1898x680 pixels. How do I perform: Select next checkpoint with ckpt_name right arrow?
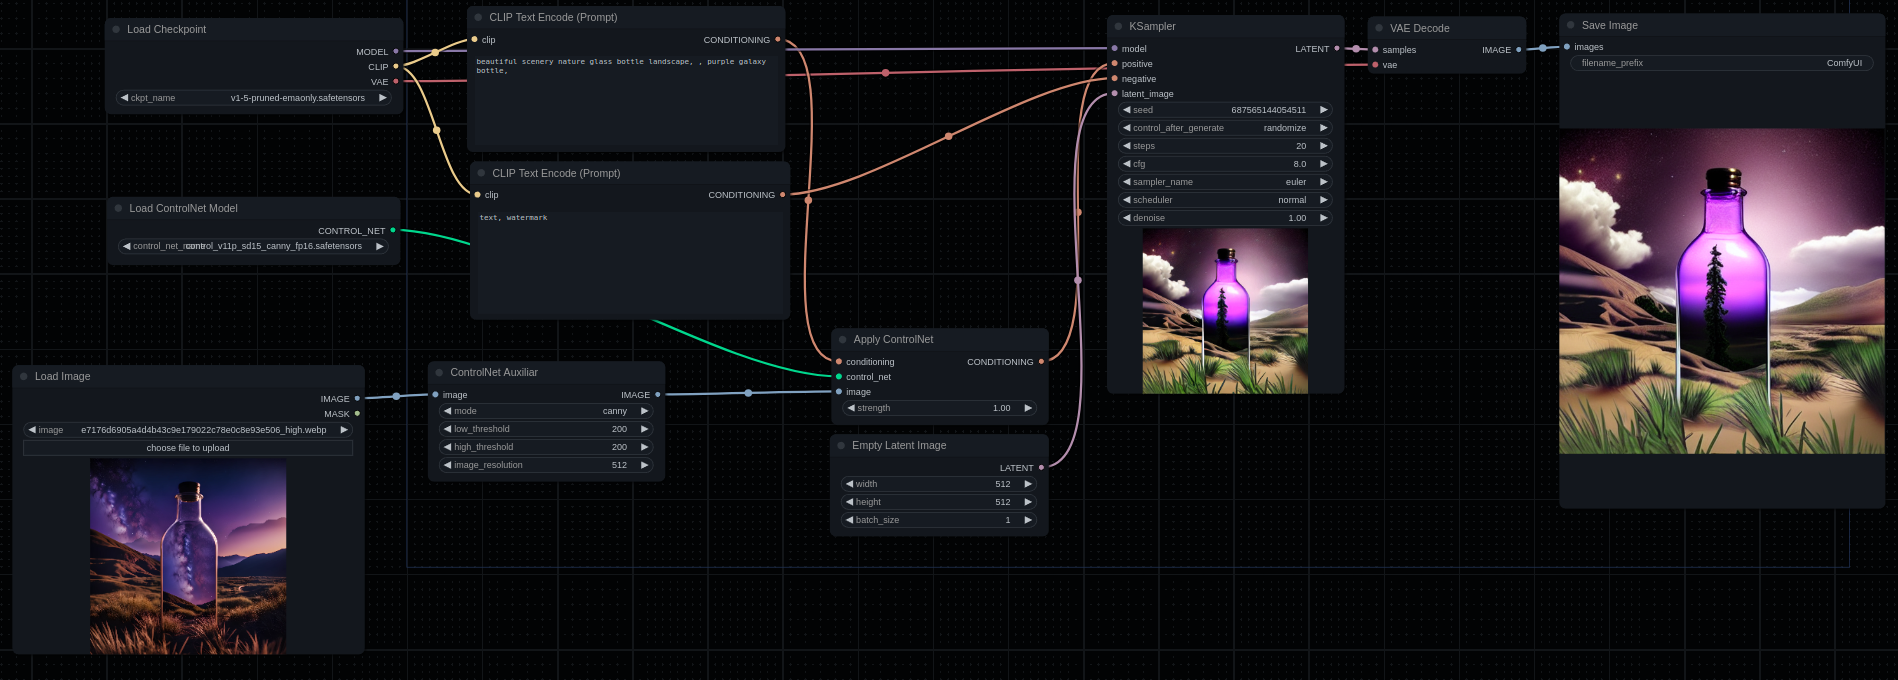(x=382, y=98)
